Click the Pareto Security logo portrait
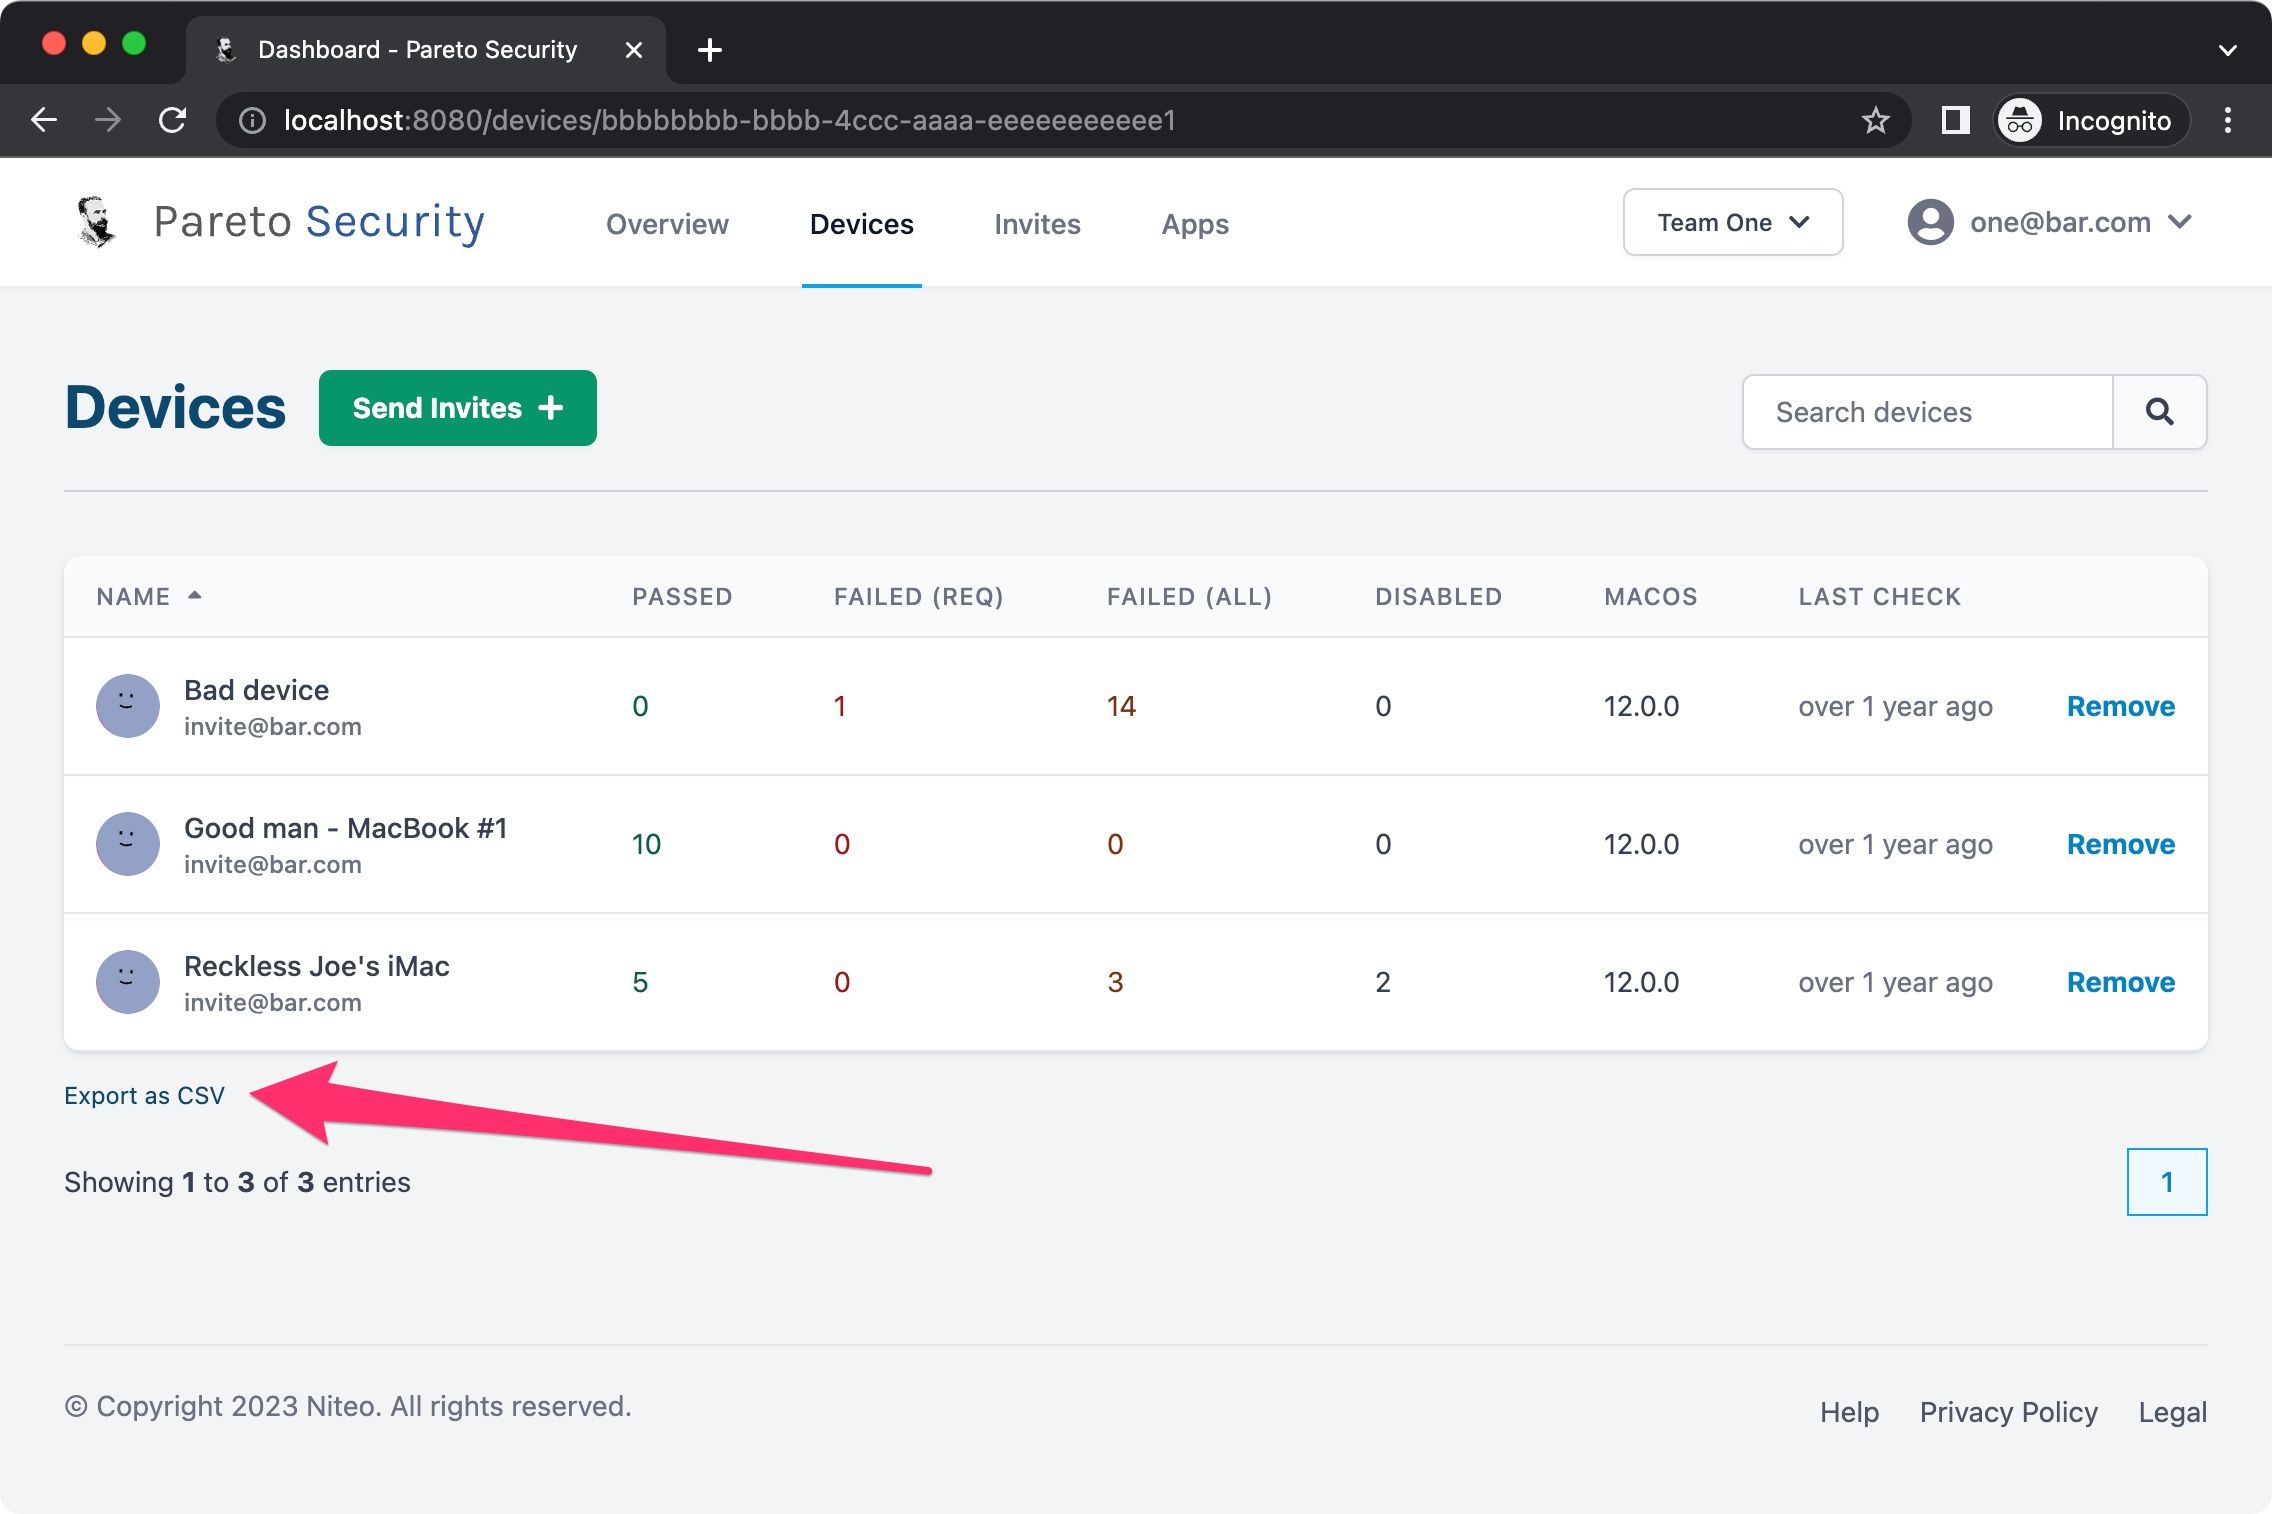The image size is (2272, 1514). [96, 221]
